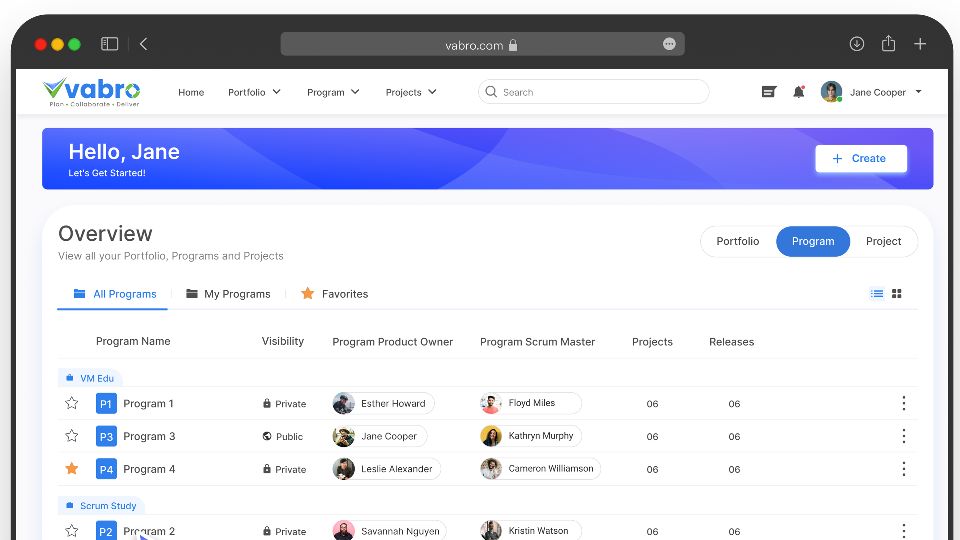Select the Project segment button
The image size is (960, 540).
tap(883, 241)
